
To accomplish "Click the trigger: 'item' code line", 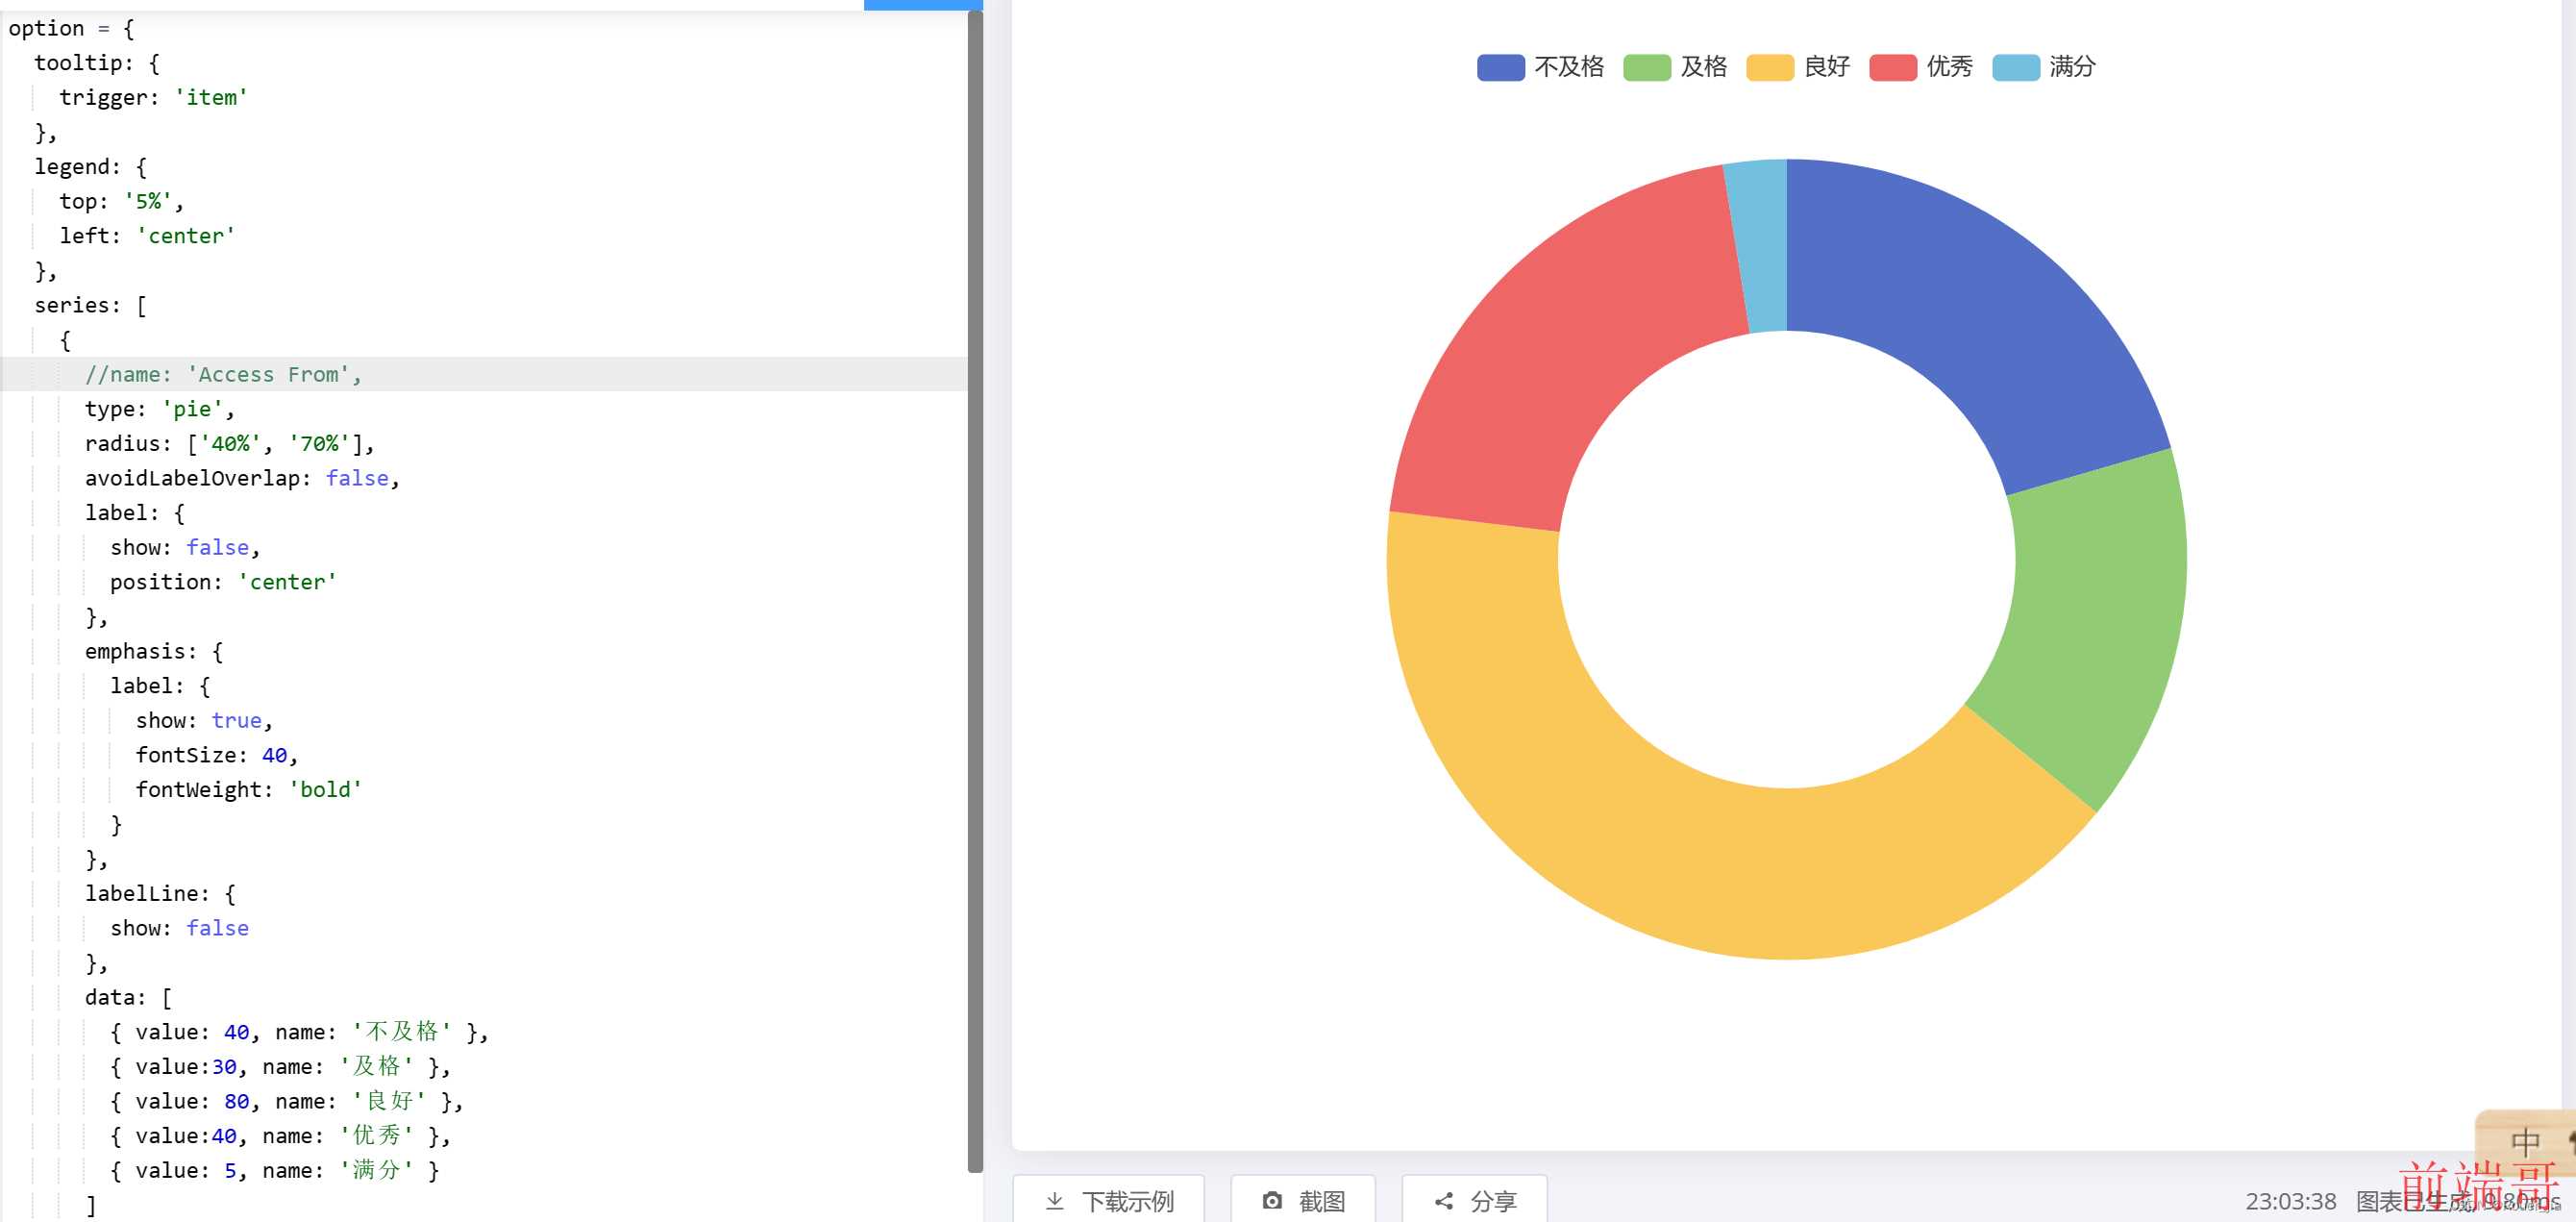I will (153, 97).
